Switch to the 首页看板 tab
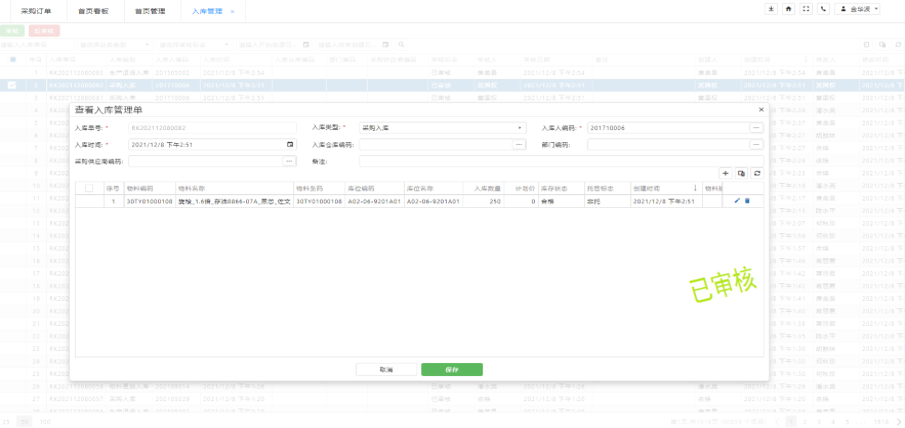Screen dimensions: 905x428 click(x=96, y=11)
